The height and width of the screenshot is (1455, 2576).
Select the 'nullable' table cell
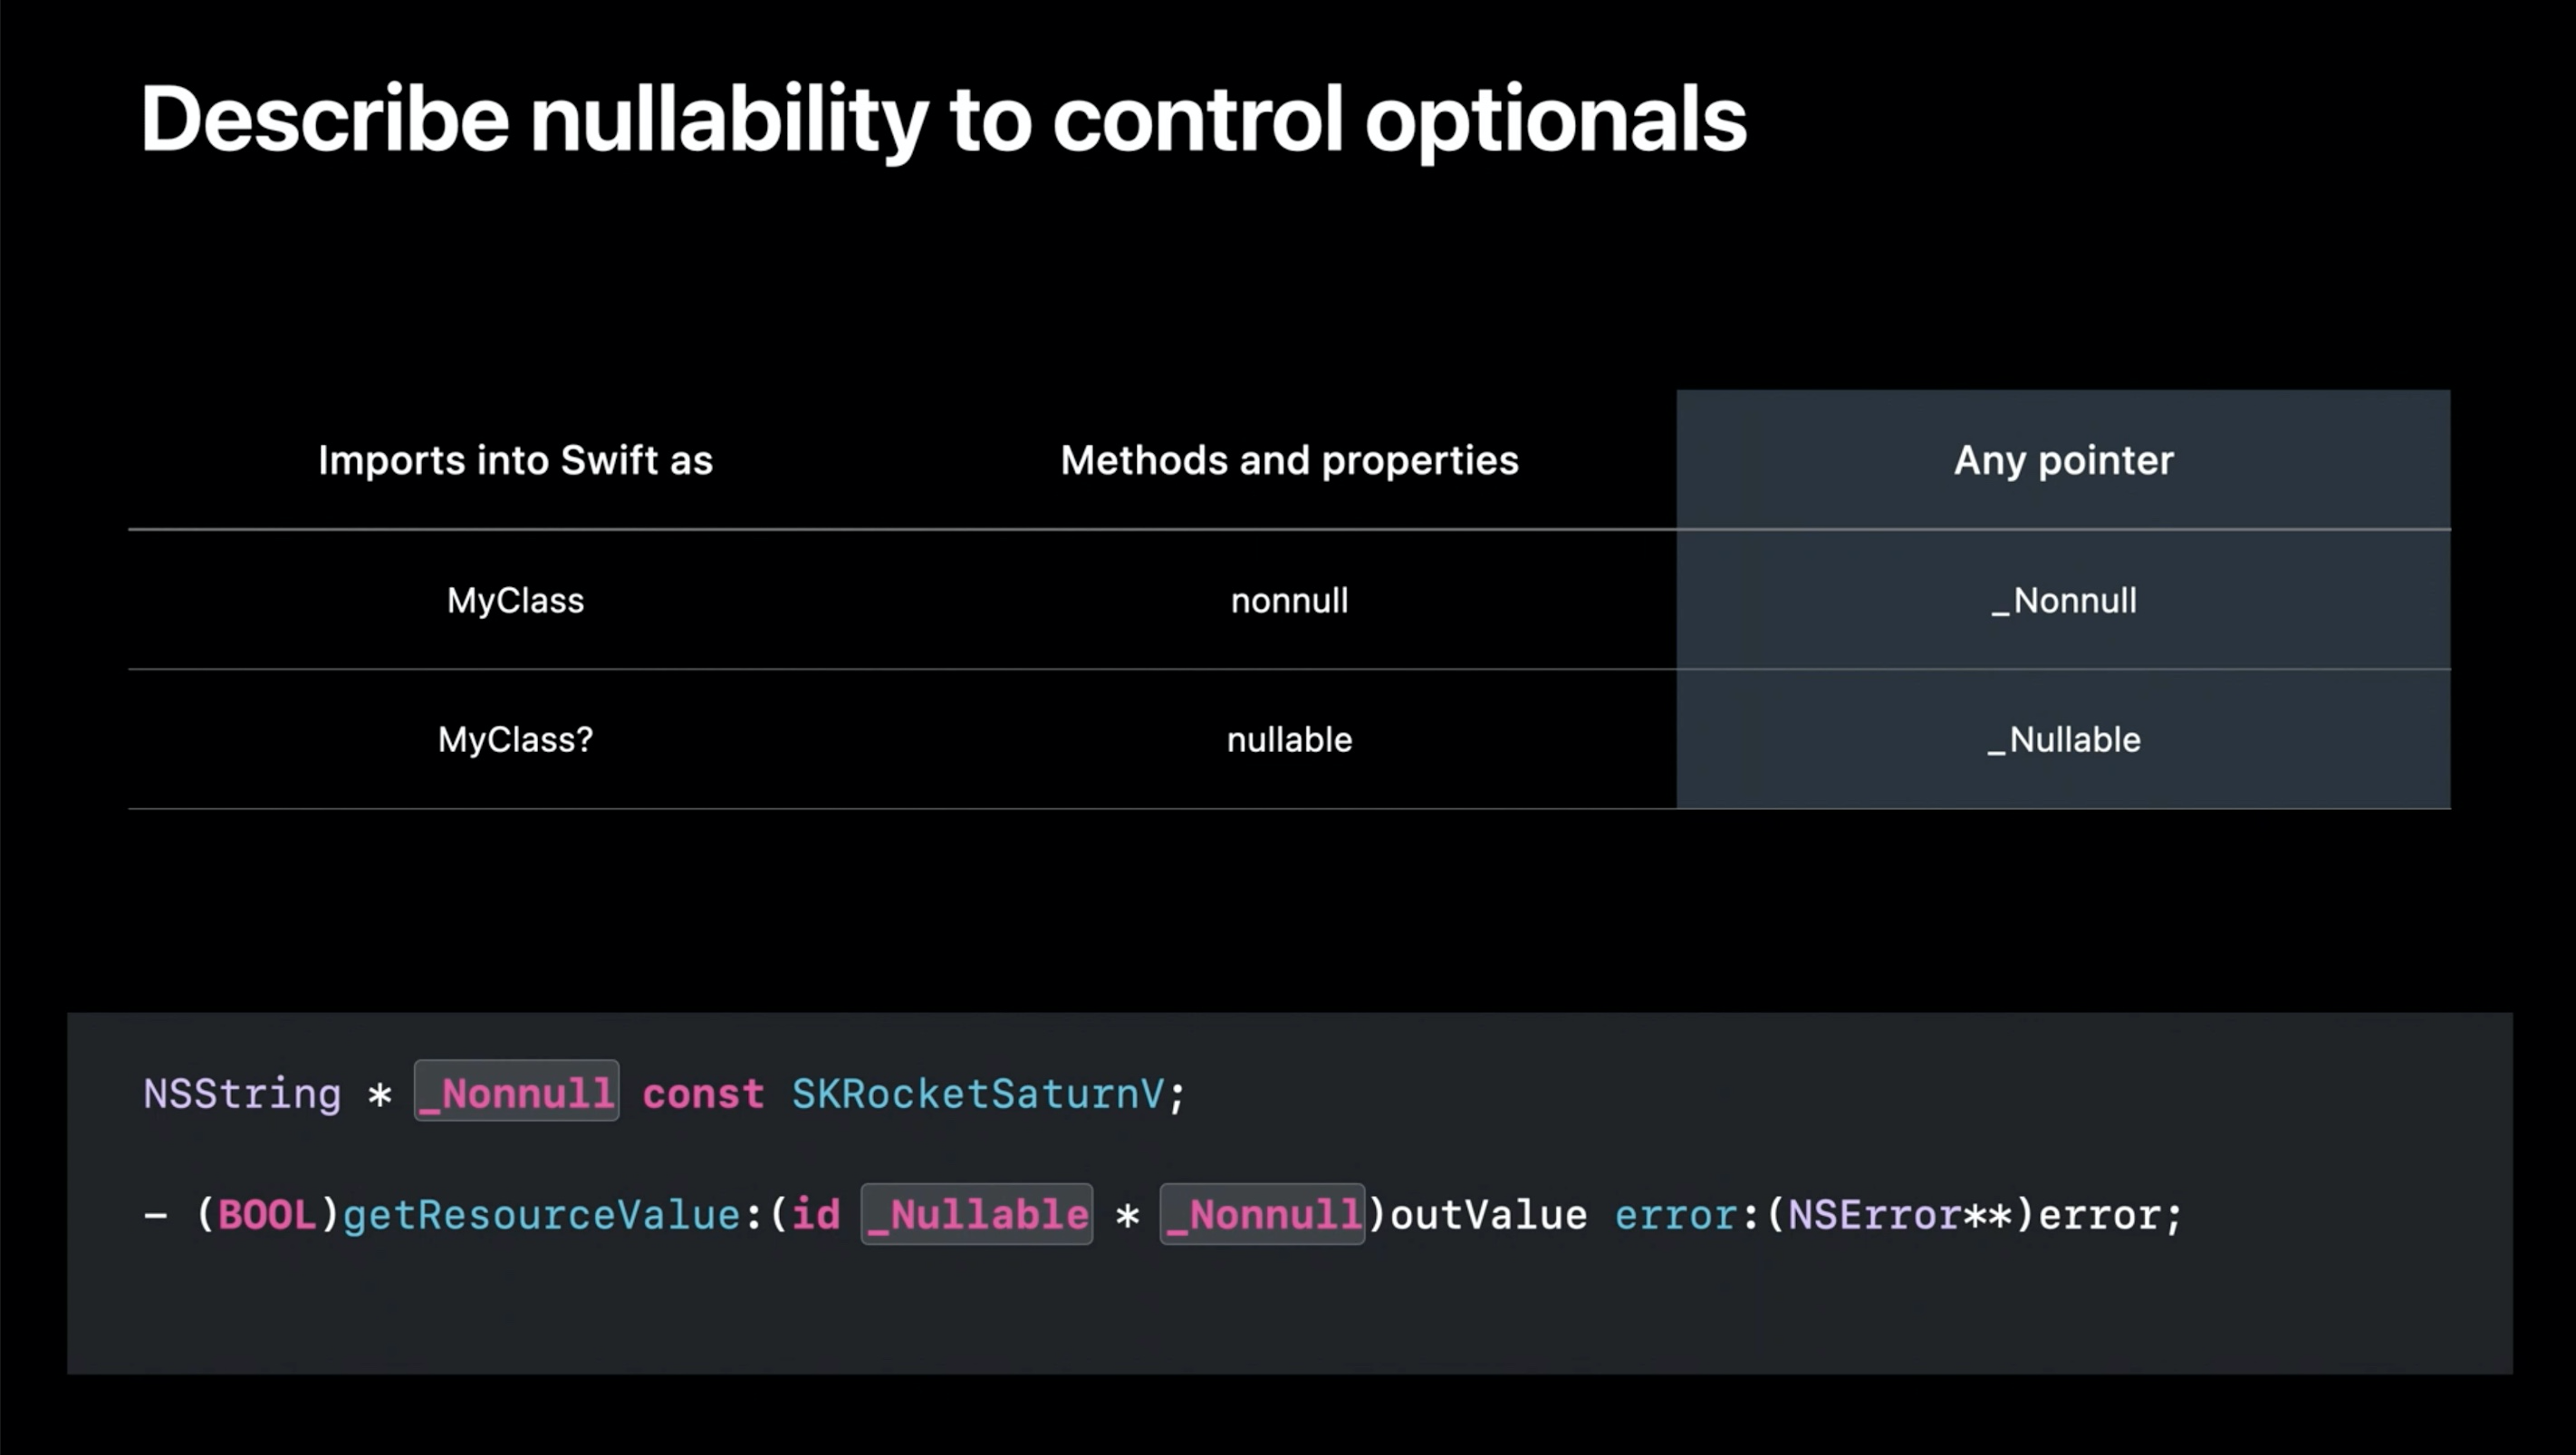(1289, 739)
